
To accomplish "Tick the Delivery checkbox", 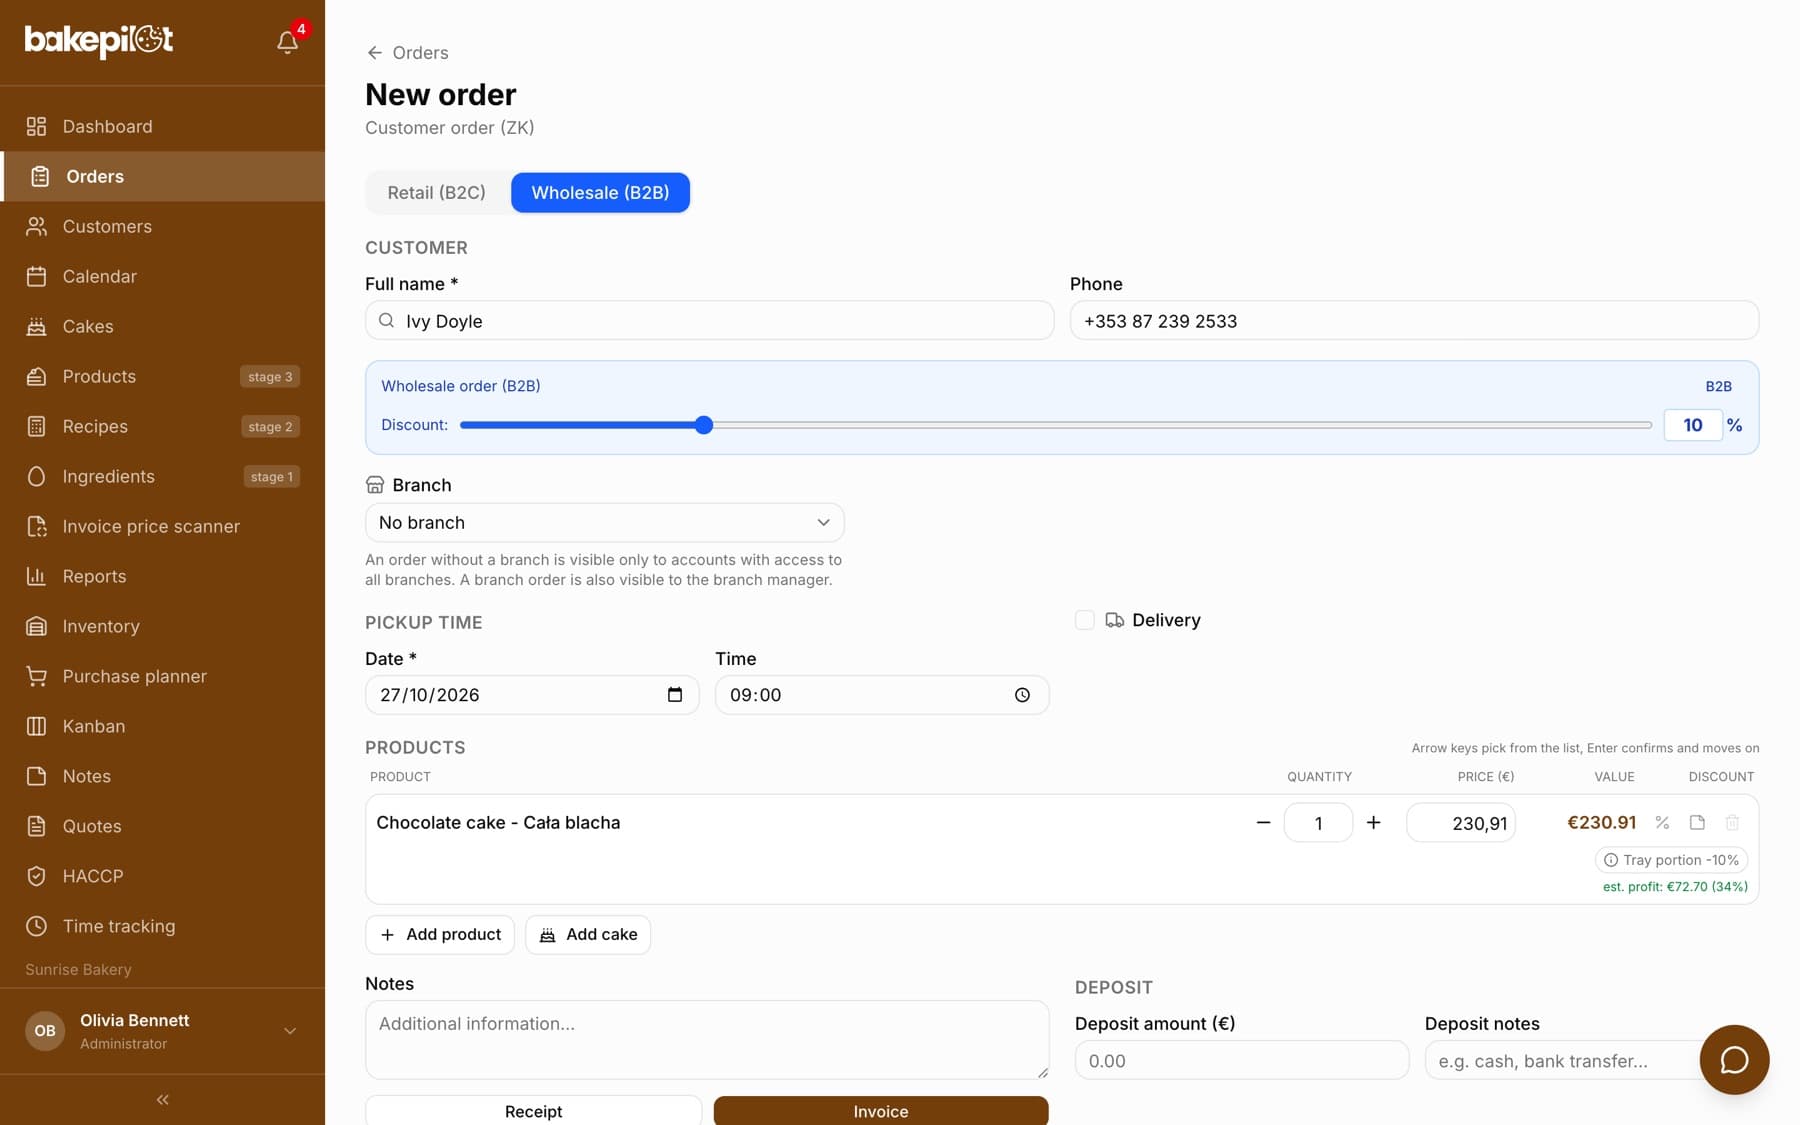I will tap(1084, 620).
